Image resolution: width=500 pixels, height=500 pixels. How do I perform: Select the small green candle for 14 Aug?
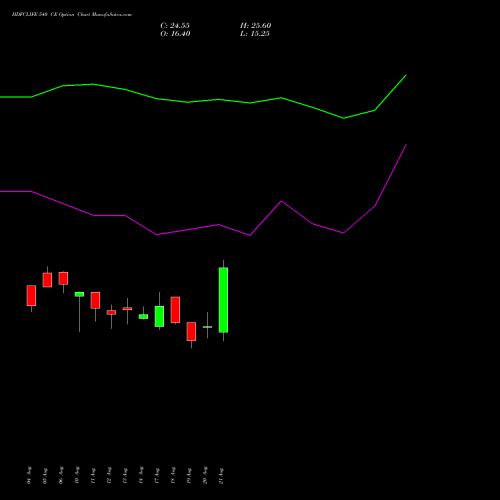[143, 316]
